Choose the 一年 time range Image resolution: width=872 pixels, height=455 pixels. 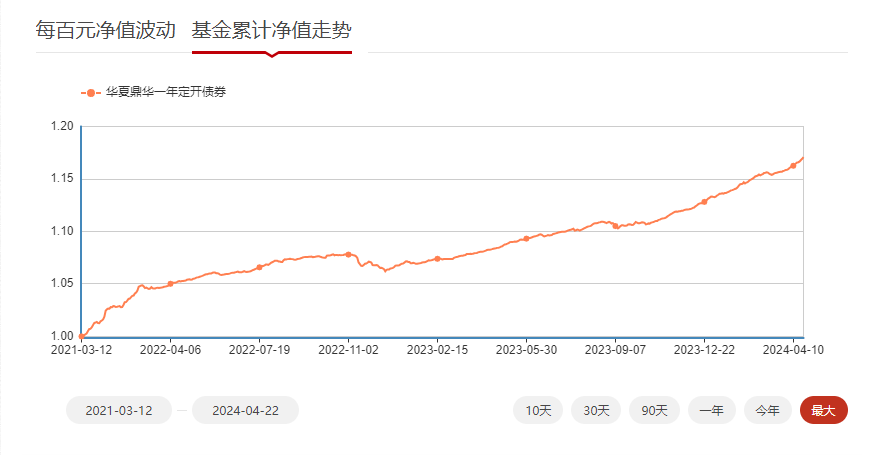[x=711, y=410]
